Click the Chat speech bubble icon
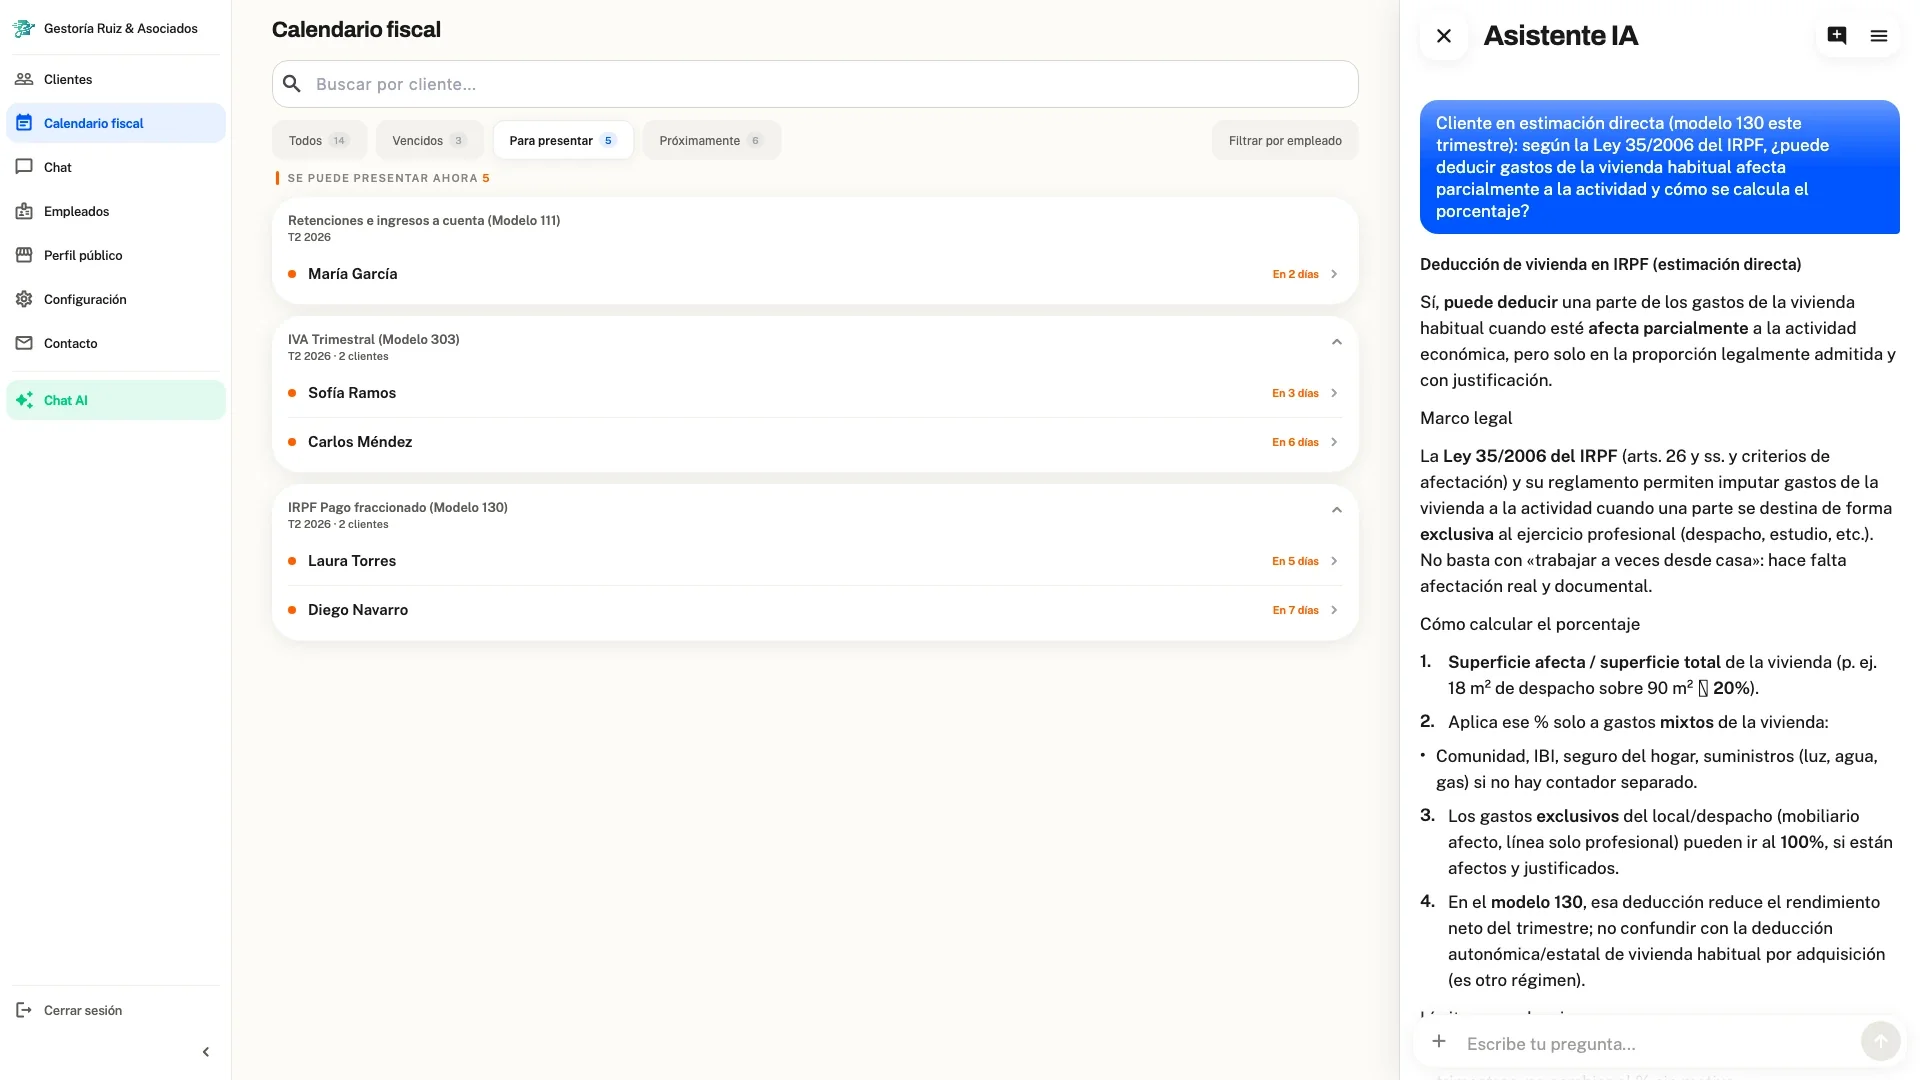Screen dimensions: 1920x1080 [x=24, y=167]
